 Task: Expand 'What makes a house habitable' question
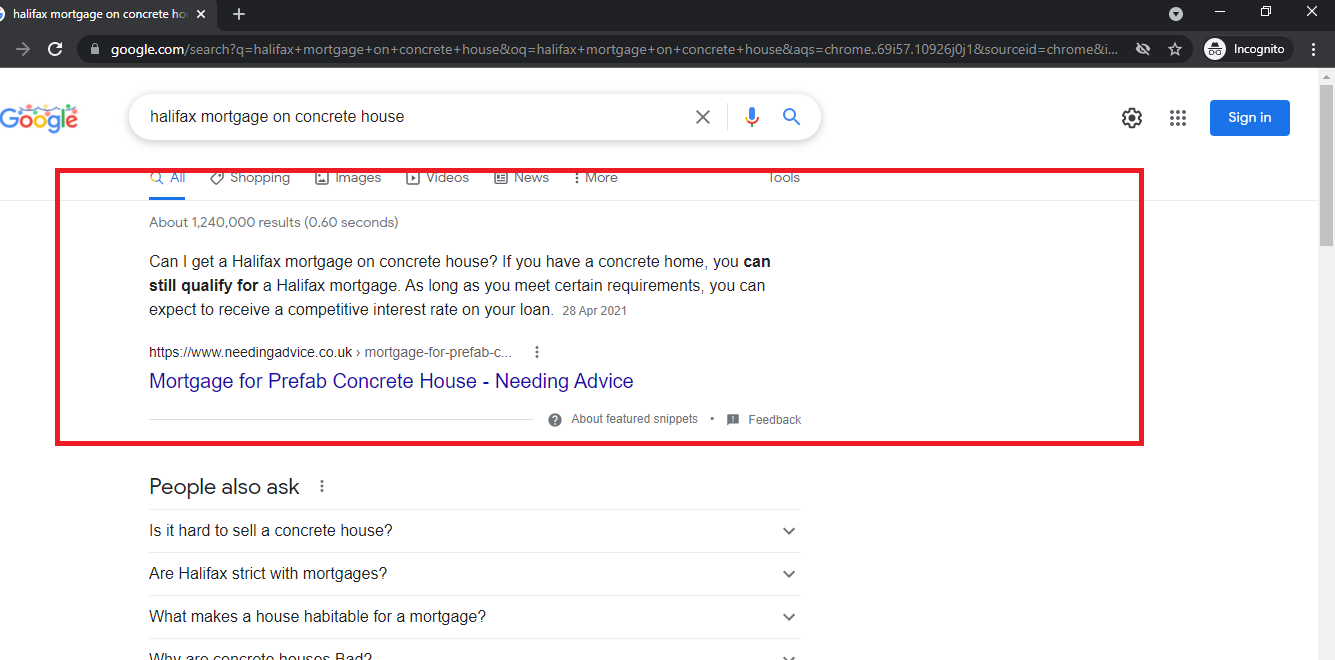point(789,617)
